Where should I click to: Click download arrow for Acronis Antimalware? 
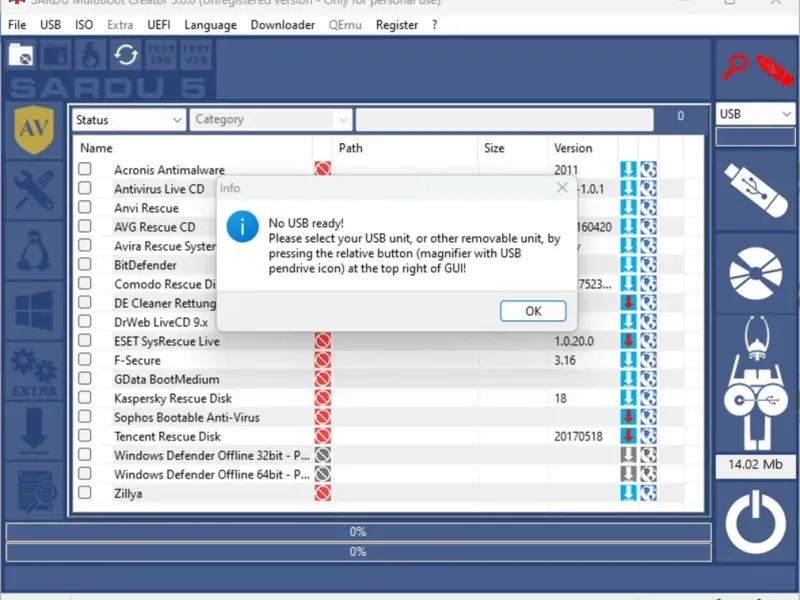(628, 169)
